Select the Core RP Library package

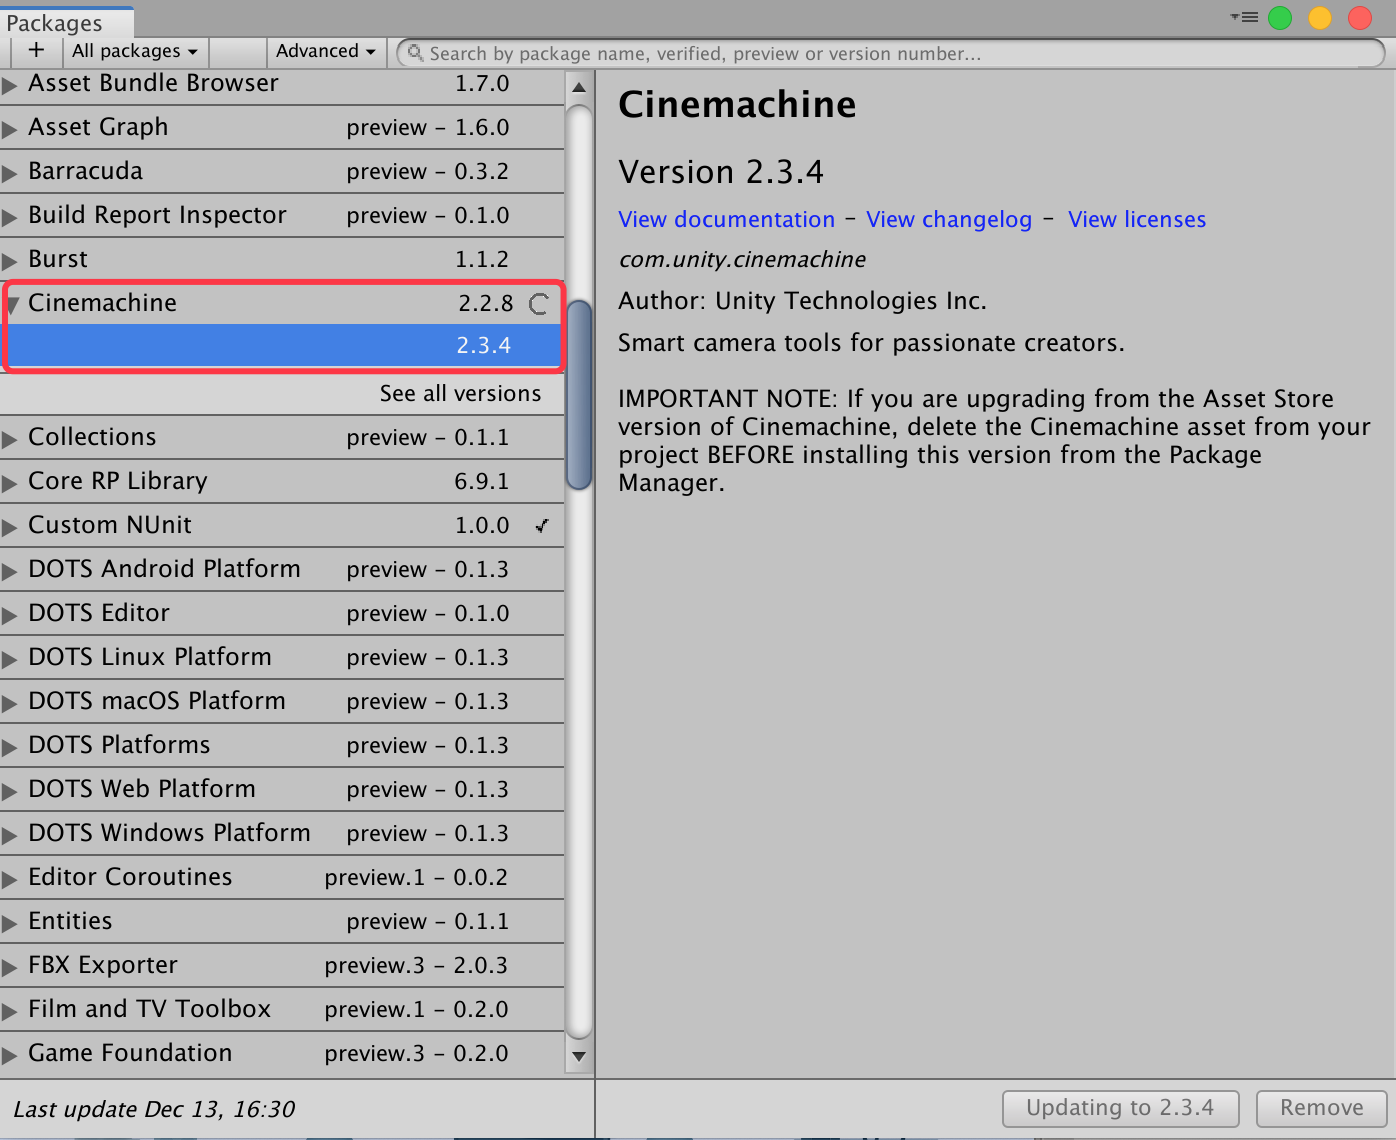tap(282, 481)
